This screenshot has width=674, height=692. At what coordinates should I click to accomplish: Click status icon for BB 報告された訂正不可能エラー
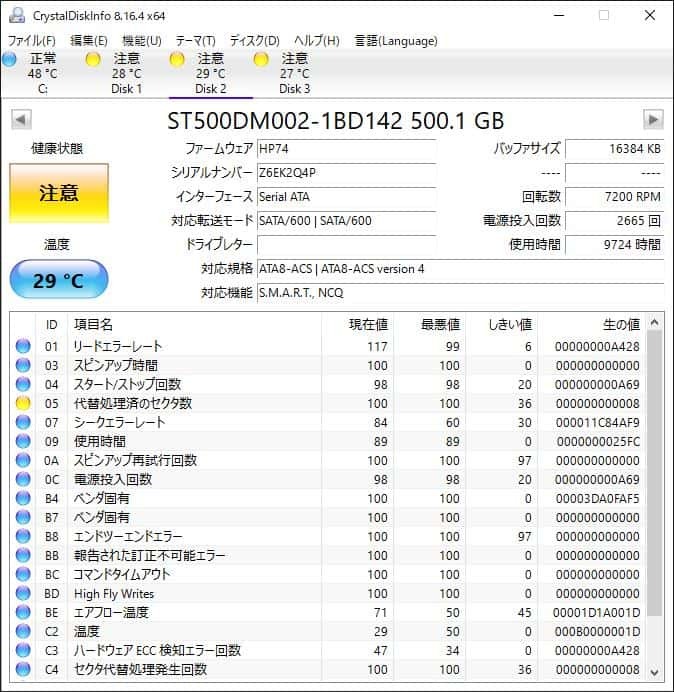pos(23,555)
